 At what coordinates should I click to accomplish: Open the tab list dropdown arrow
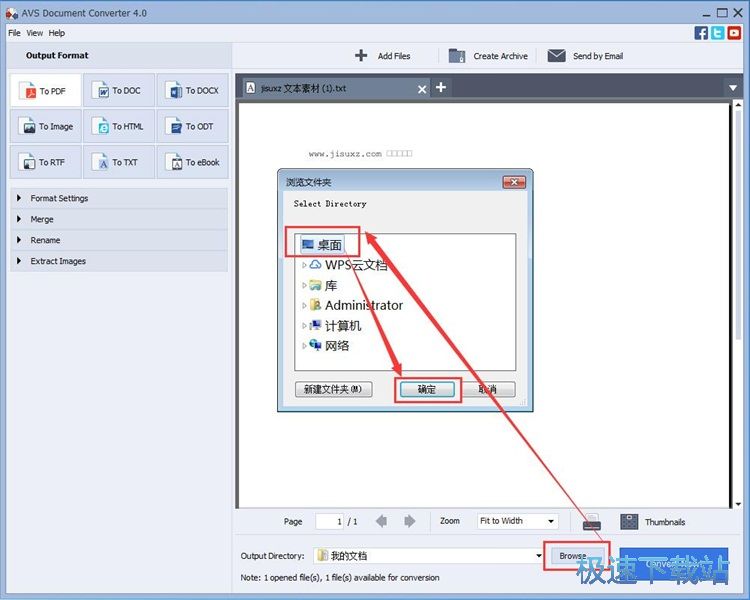pos(733,88)
